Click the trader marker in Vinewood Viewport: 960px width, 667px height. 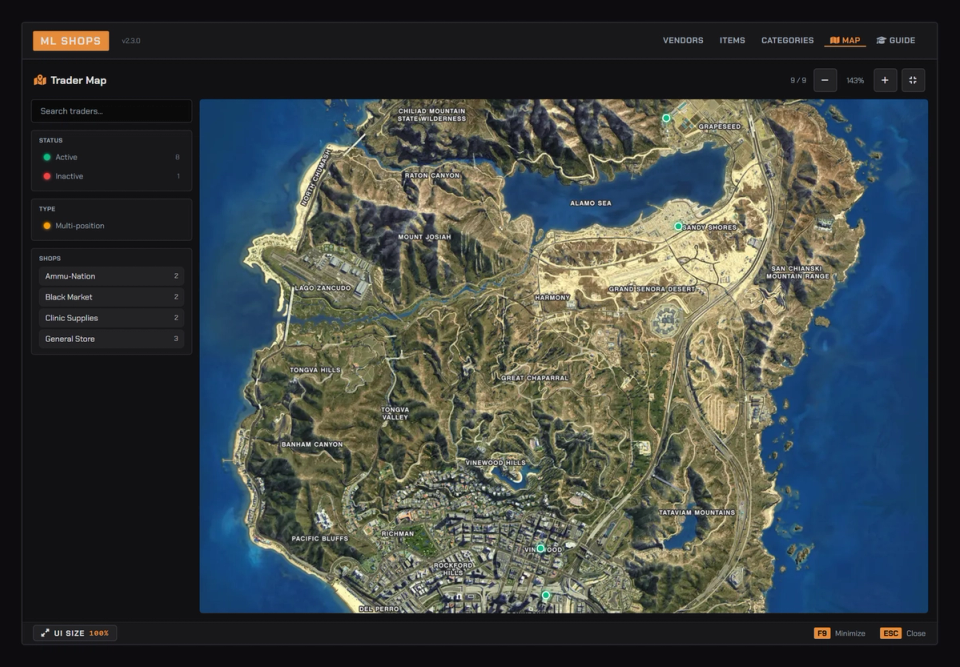point(540,548)
